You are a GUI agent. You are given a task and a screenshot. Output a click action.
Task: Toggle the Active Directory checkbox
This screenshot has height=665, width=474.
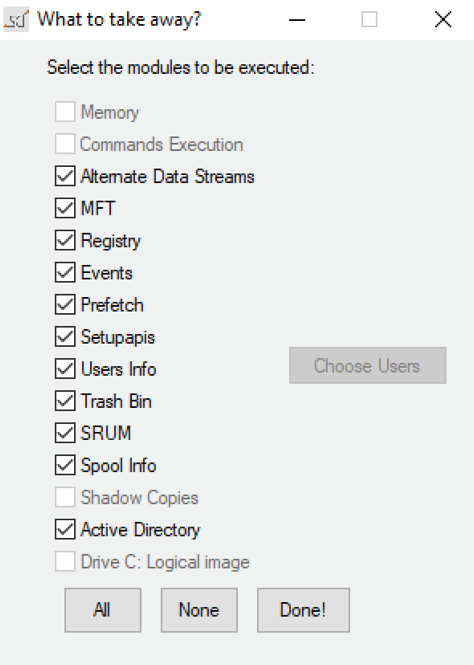tap(65, 529)
